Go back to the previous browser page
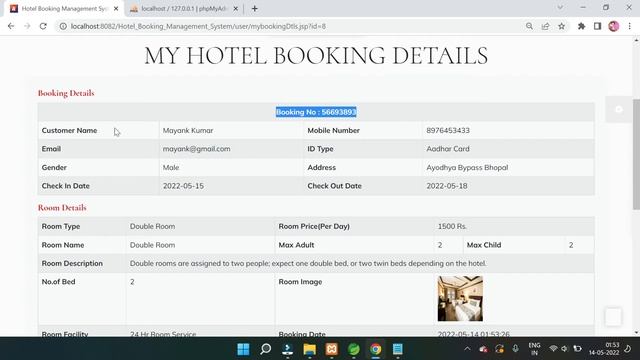This screenshot has width=640, height=360. [11, 26]
